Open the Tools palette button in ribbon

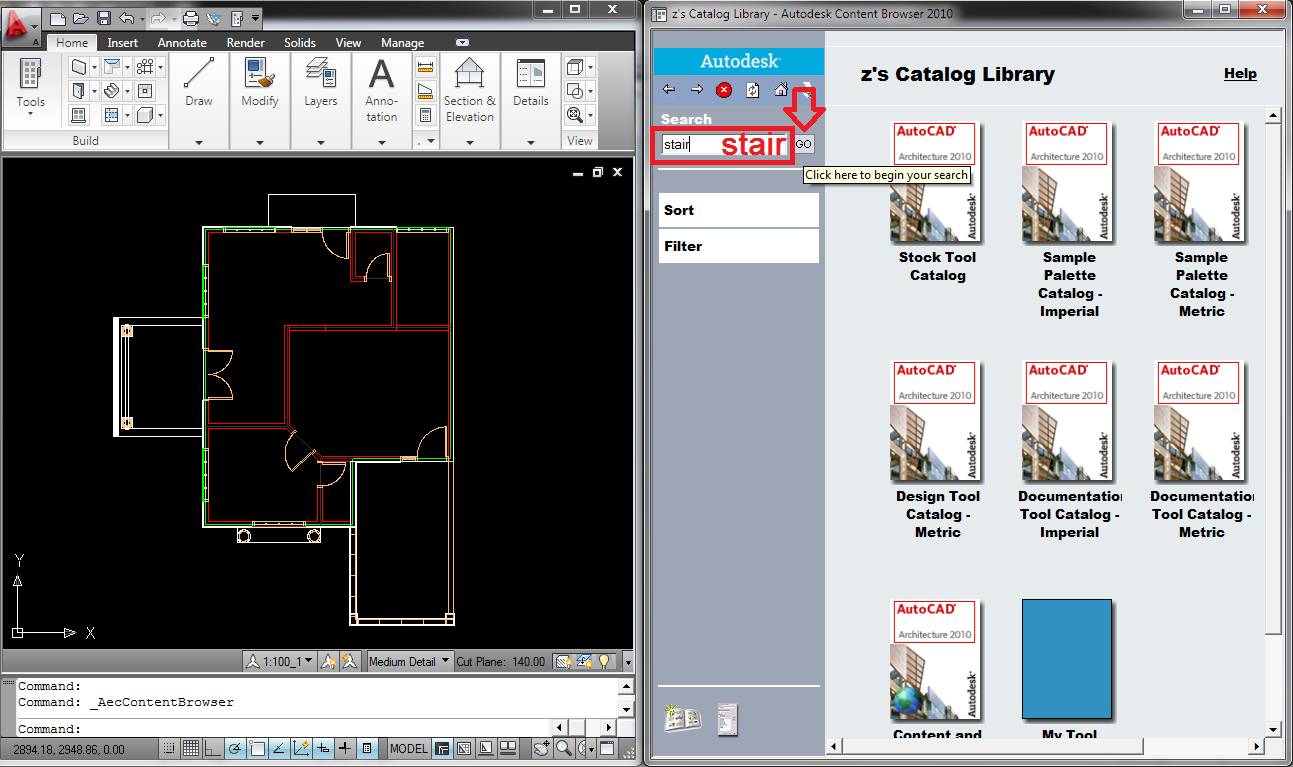coord(30,84)
